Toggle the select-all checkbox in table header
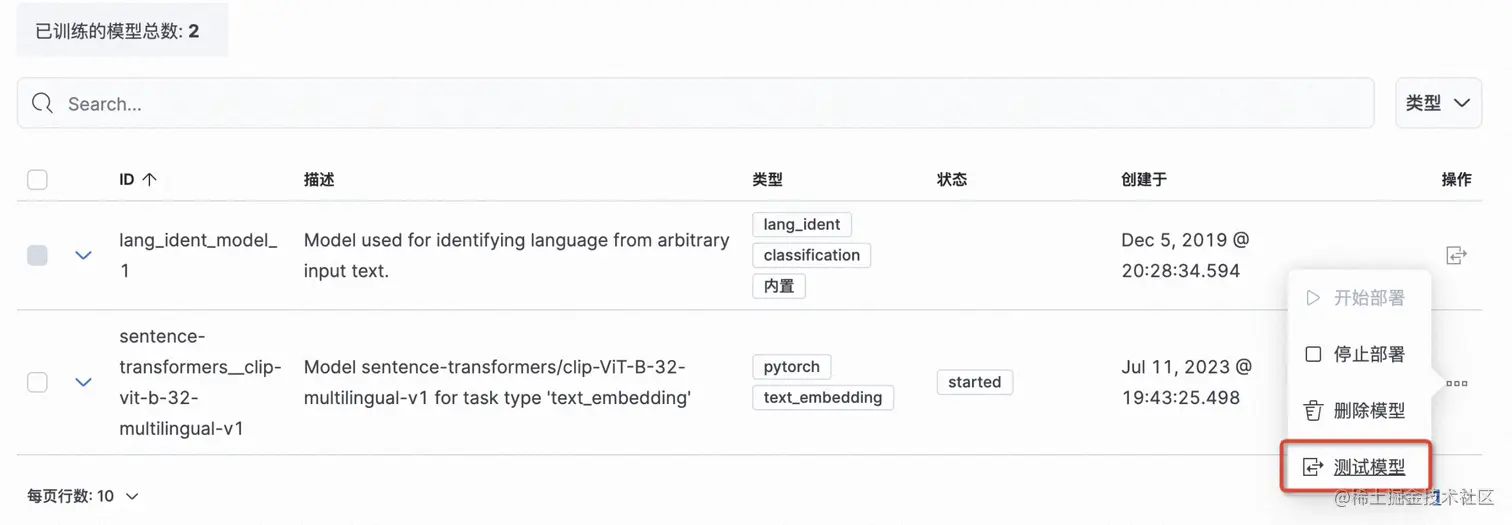The image size is (1512, 525). pyautogui.click(x=37, y=180)
